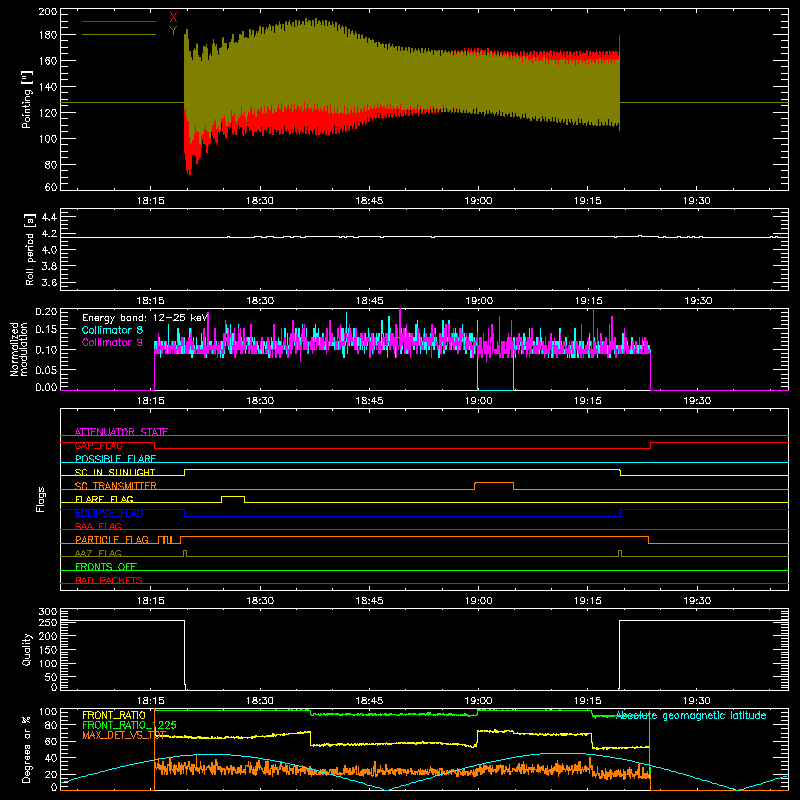Select the 'X' legend label
Viewport: 800px width, 800px height.
click(x=173, y=18)
